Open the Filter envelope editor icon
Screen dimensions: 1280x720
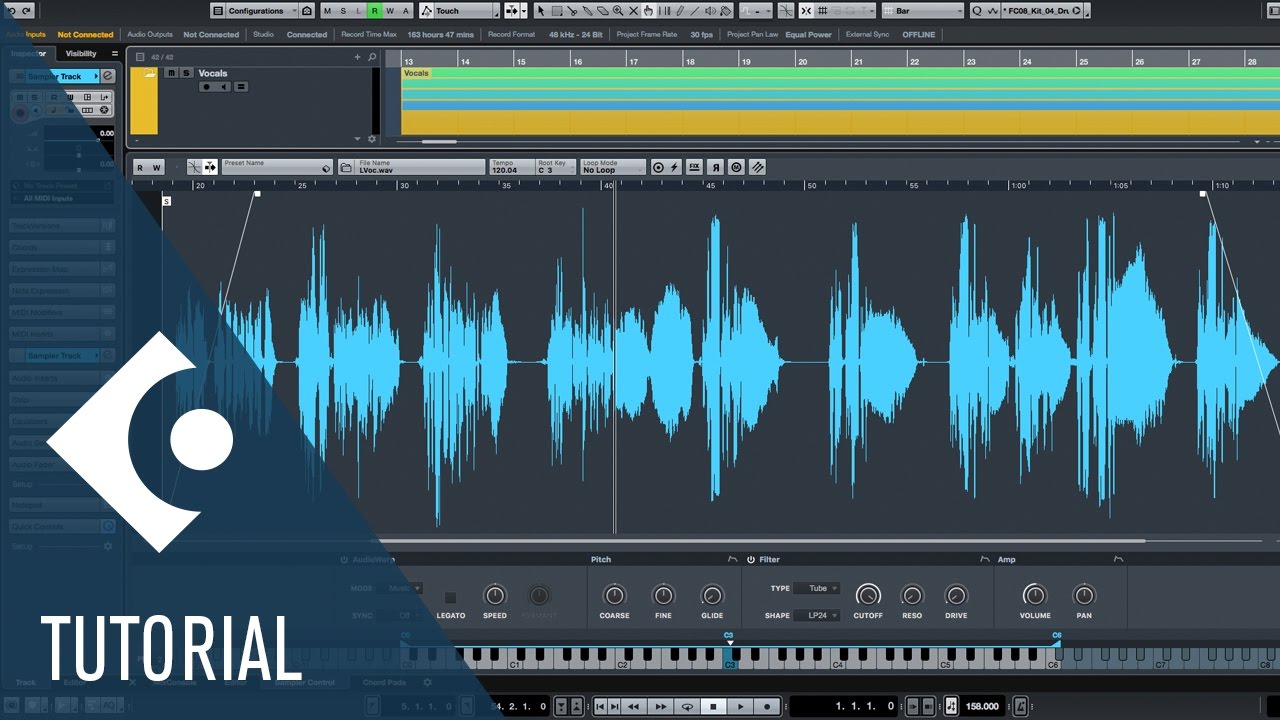coord(985,559)
